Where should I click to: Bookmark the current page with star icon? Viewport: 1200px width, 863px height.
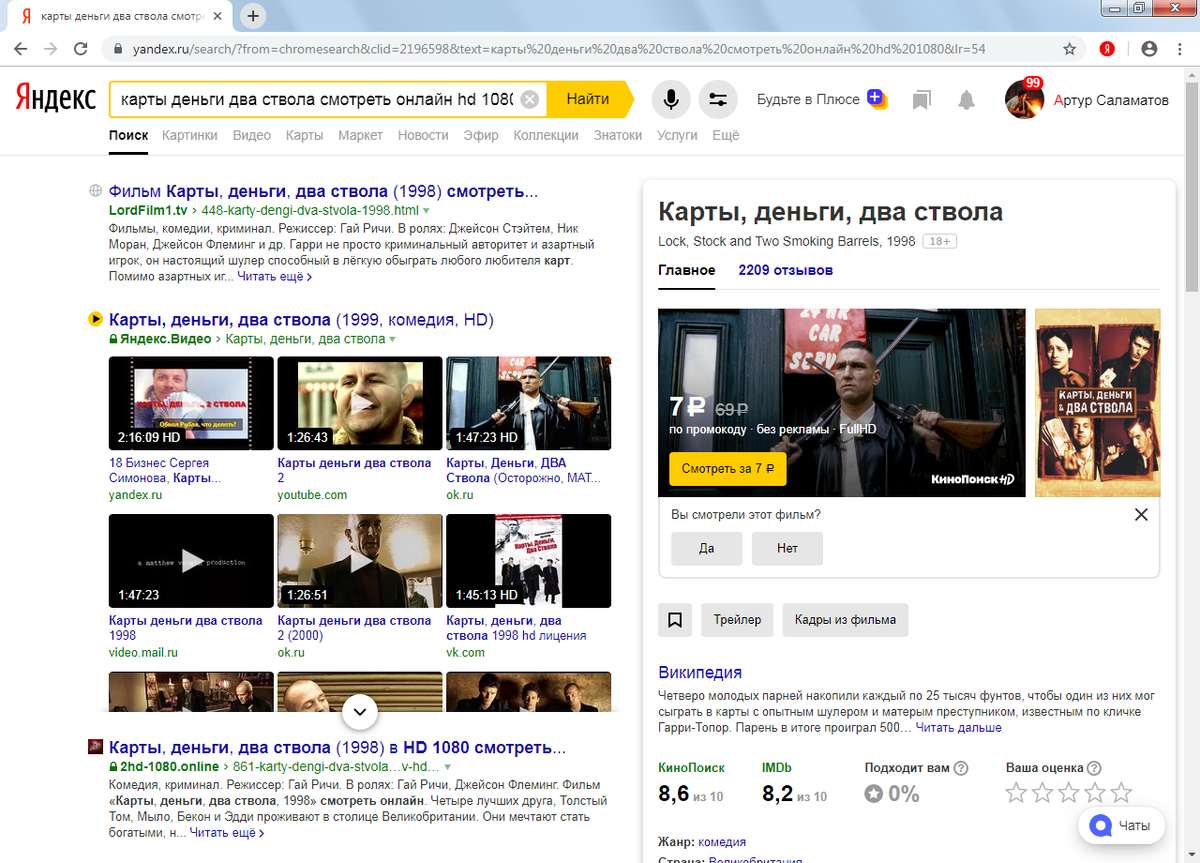(1069, 48)
